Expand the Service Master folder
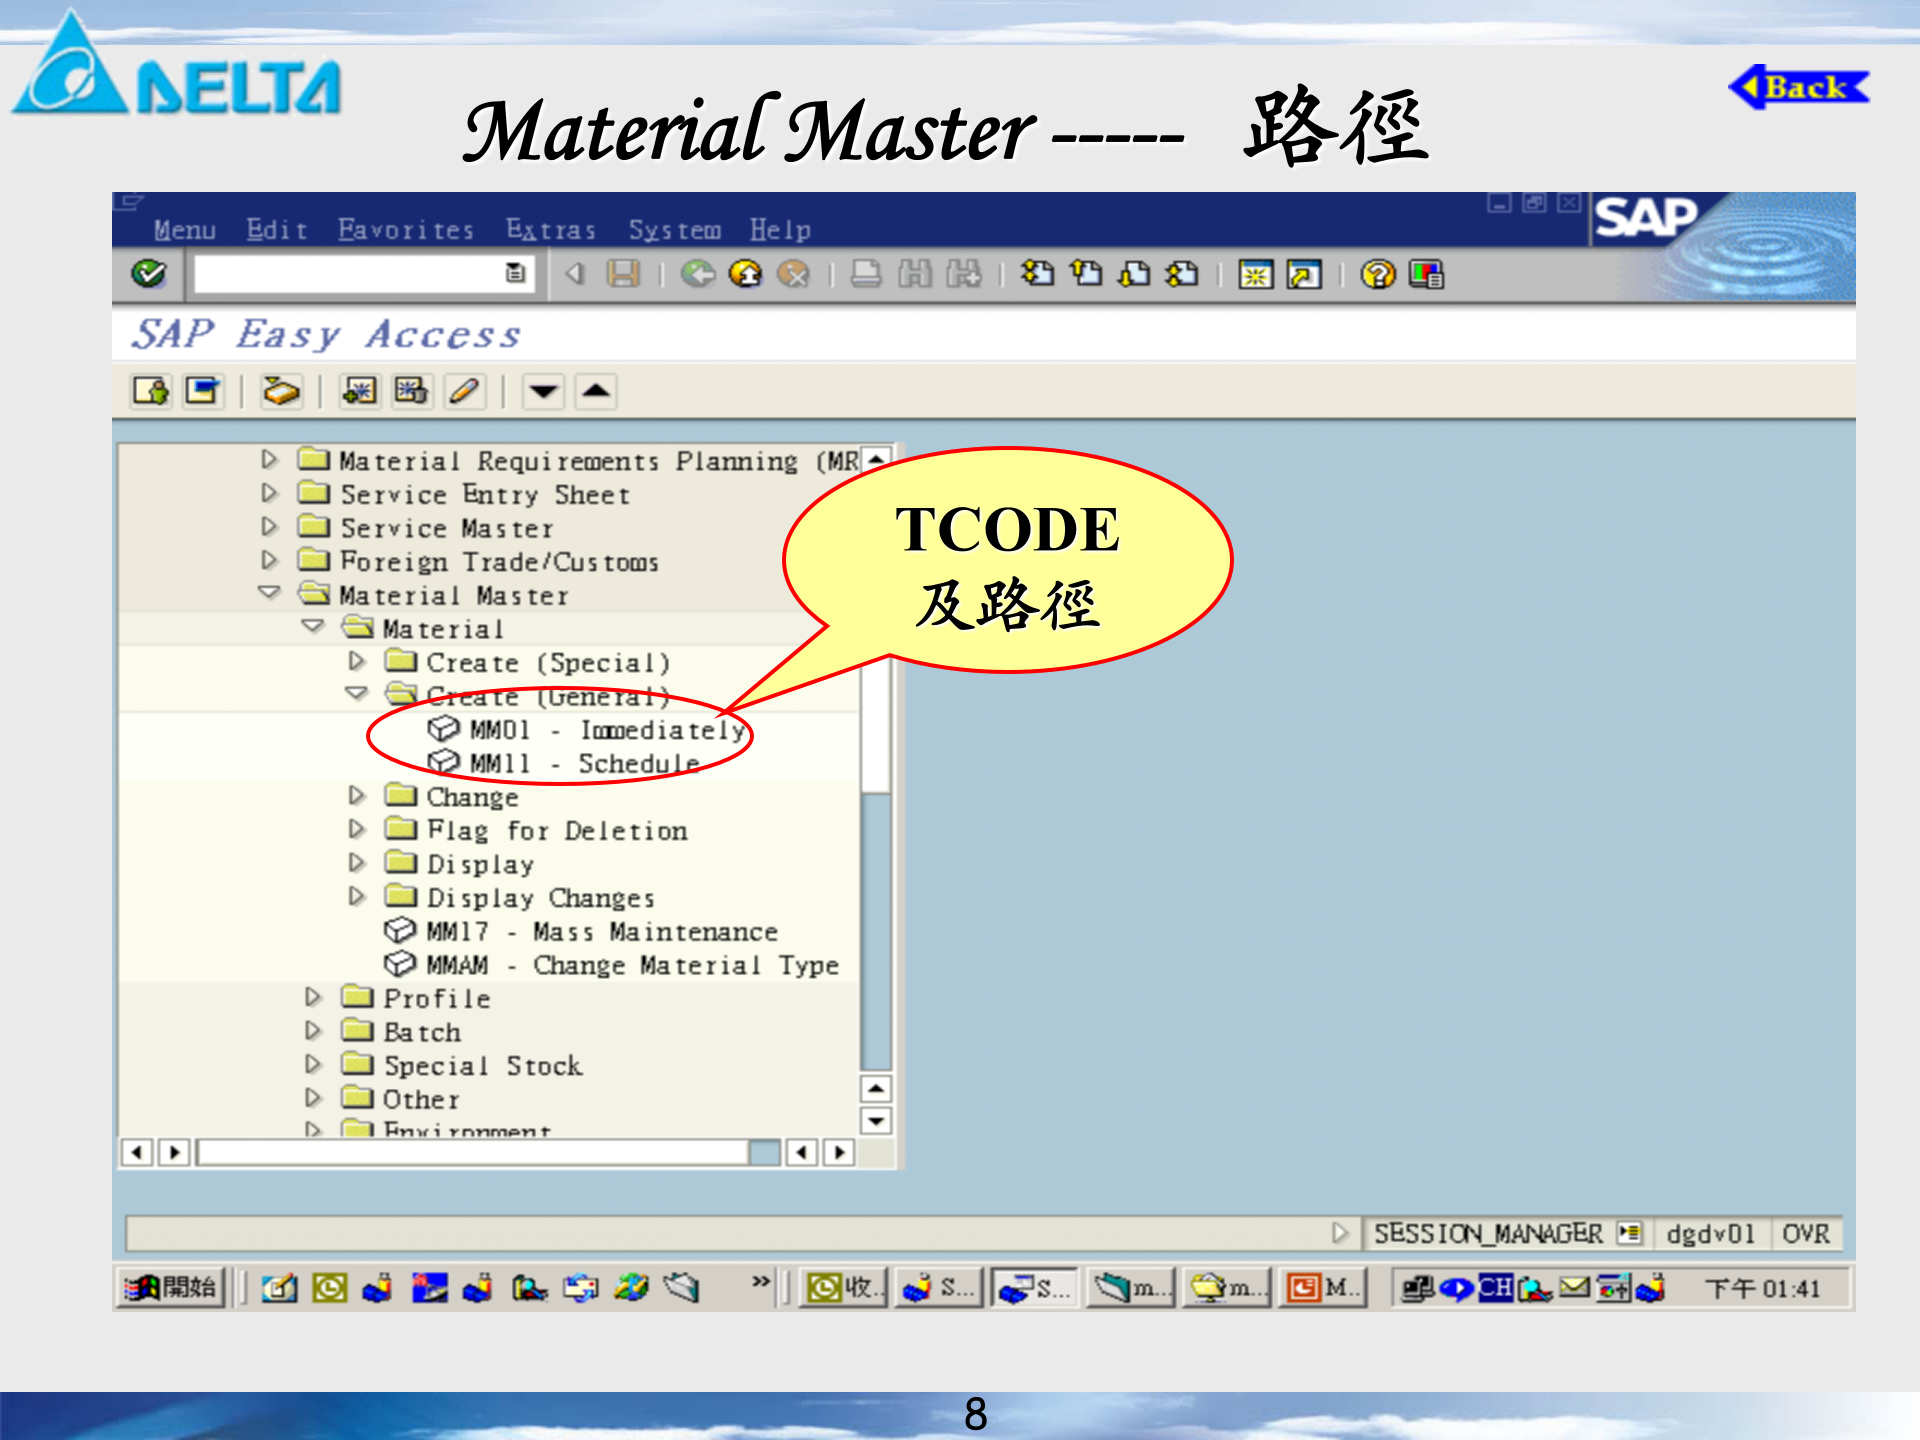1920x1440 pixels. coord(268,528)
